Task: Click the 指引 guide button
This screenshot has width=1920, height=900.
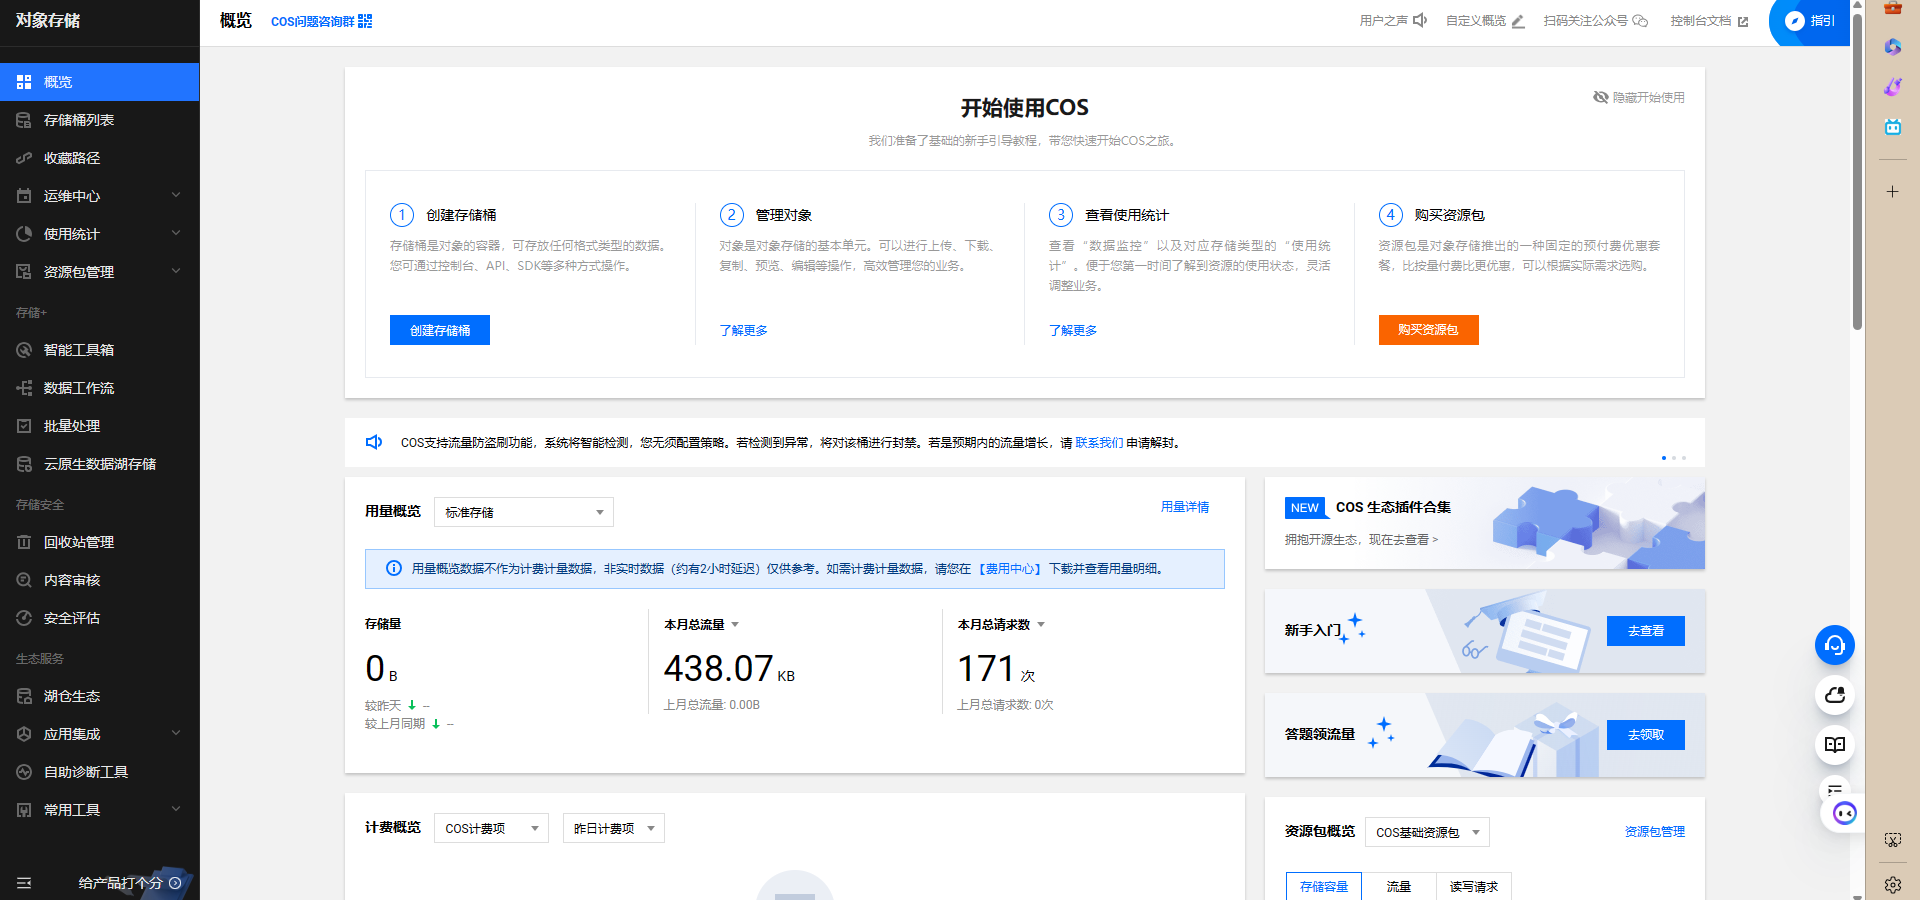Action: [x=1810, y=21]
